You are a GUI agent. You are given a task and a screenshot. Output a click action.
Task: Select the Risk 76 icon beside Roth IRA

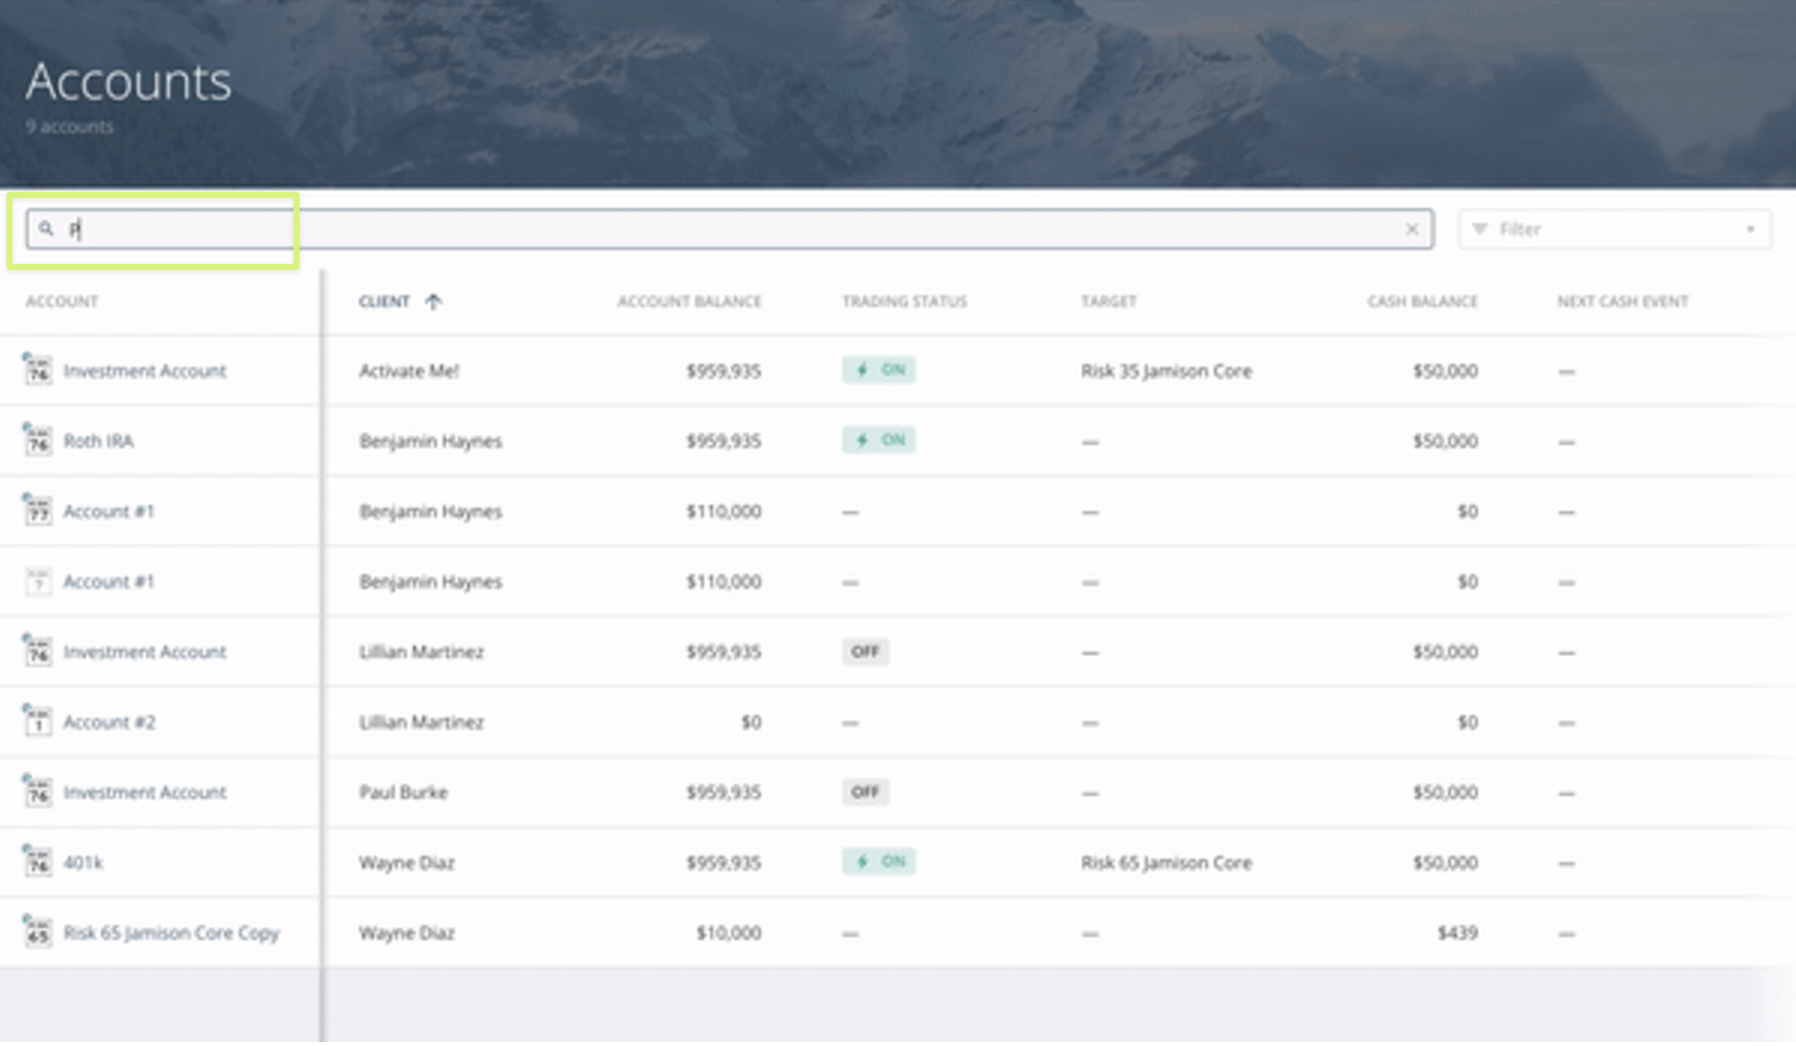coord(36,440)
